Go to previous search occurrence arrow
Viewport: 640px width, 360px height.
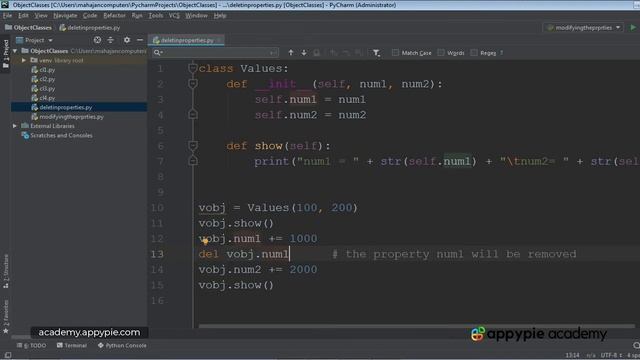291,53
